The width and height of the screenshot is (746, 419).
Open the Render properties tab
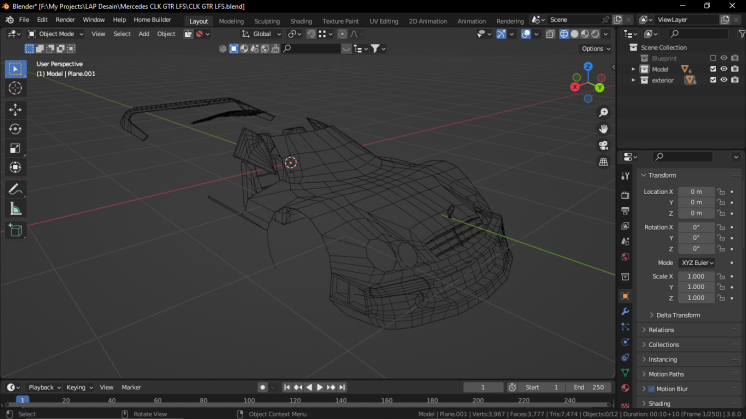pos(625,195)
